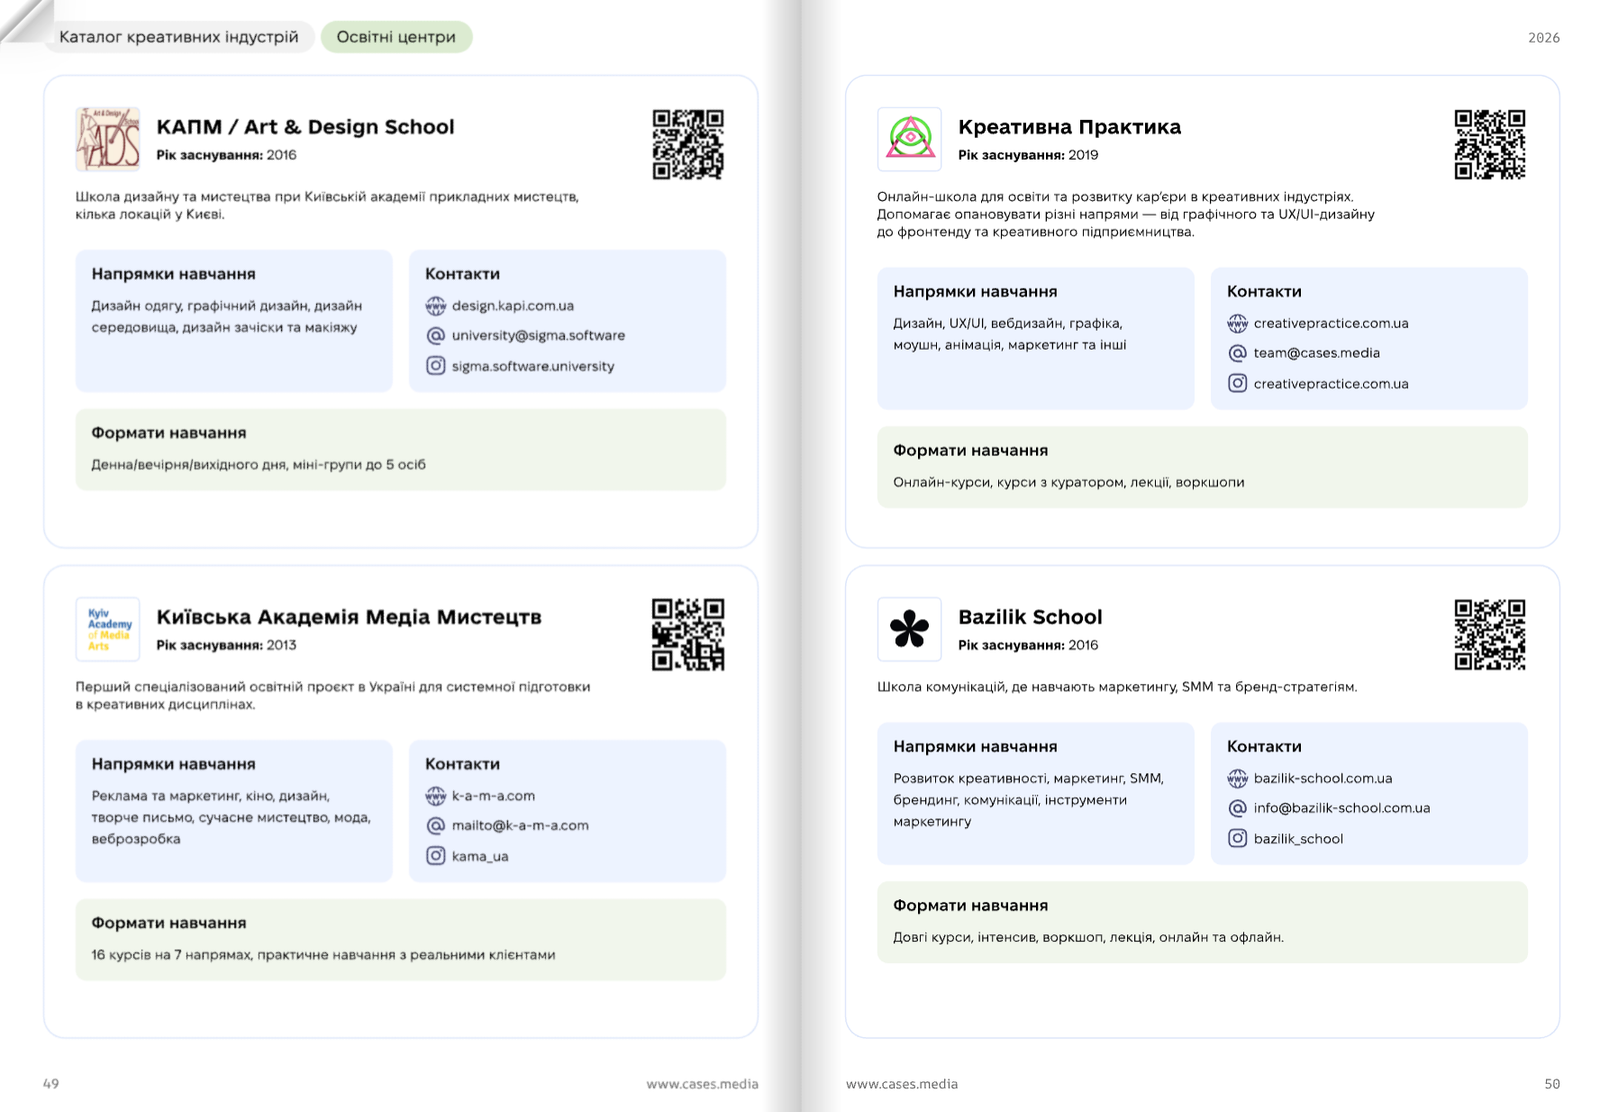Image resolution: width=1600 pixels, height=1112 pixels.
Task: Click the at-sign icon beside university@sigma.software
Action: point(436,336)
